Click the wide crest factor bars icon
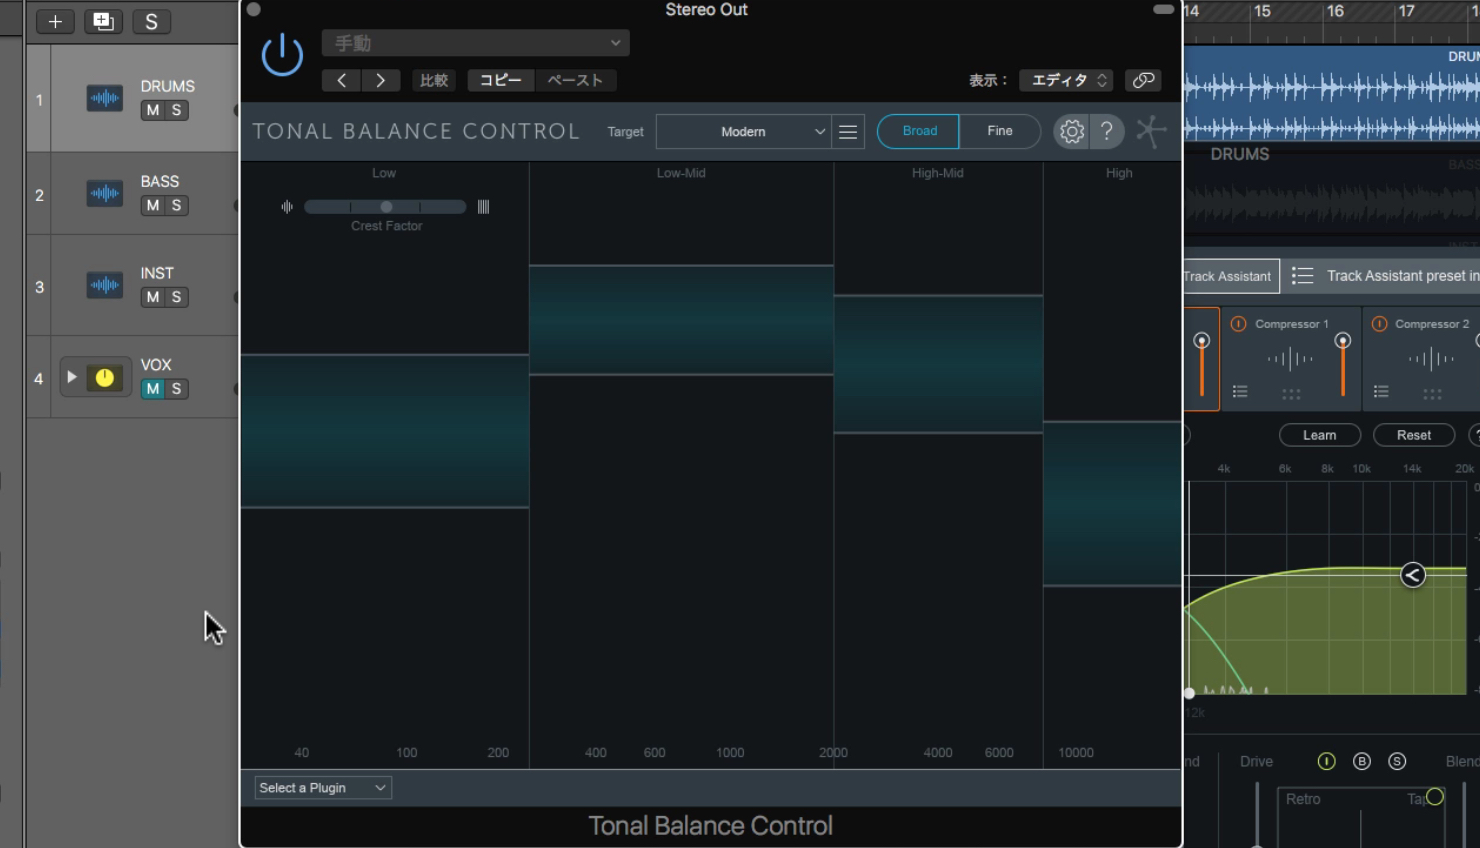The height and width of the screenshot is (848, 1480). 483,207
